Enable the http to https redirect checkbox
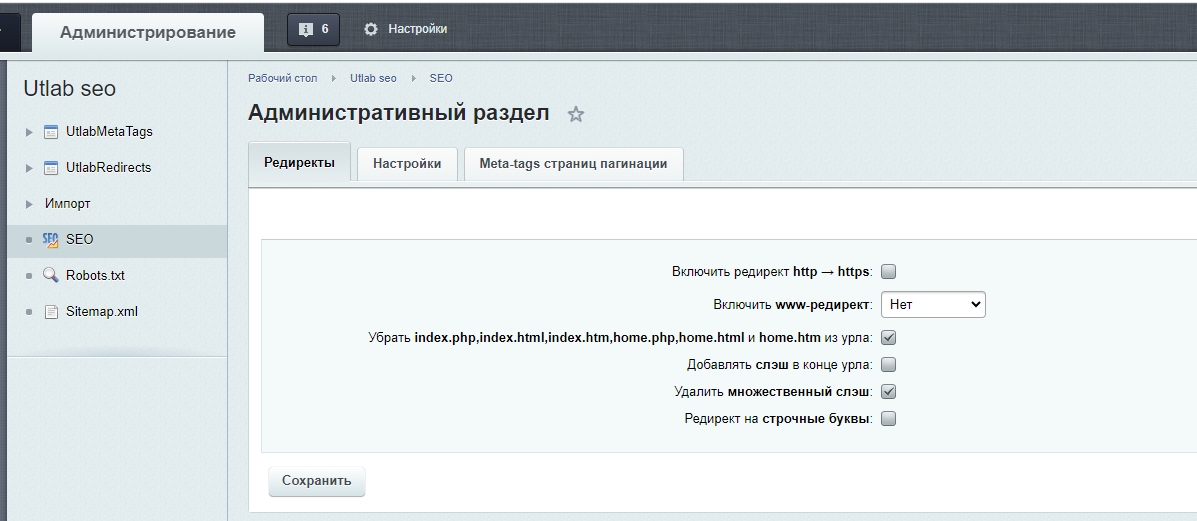 pyautogui.click(x=889, y=272)
